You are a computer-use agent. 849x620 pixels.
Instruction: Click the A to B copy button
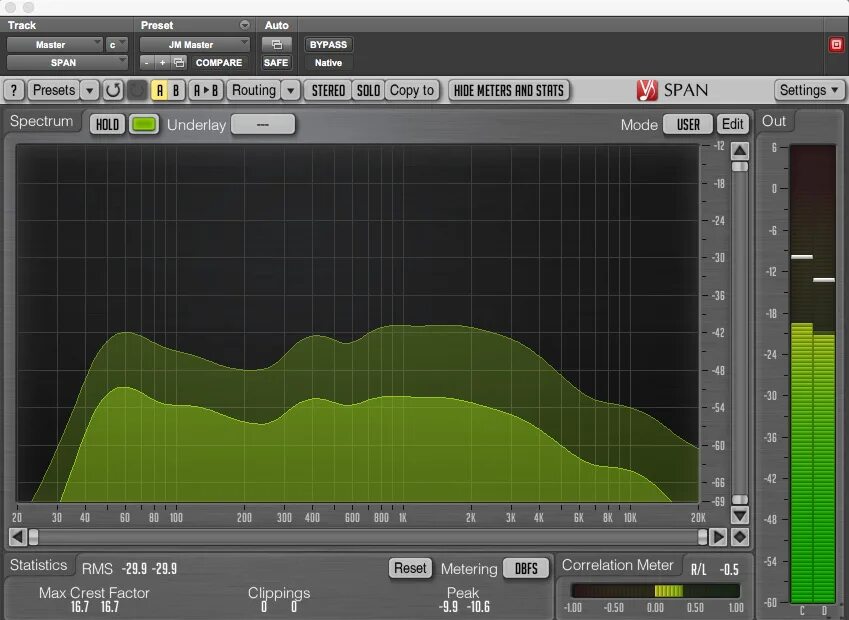206,90
